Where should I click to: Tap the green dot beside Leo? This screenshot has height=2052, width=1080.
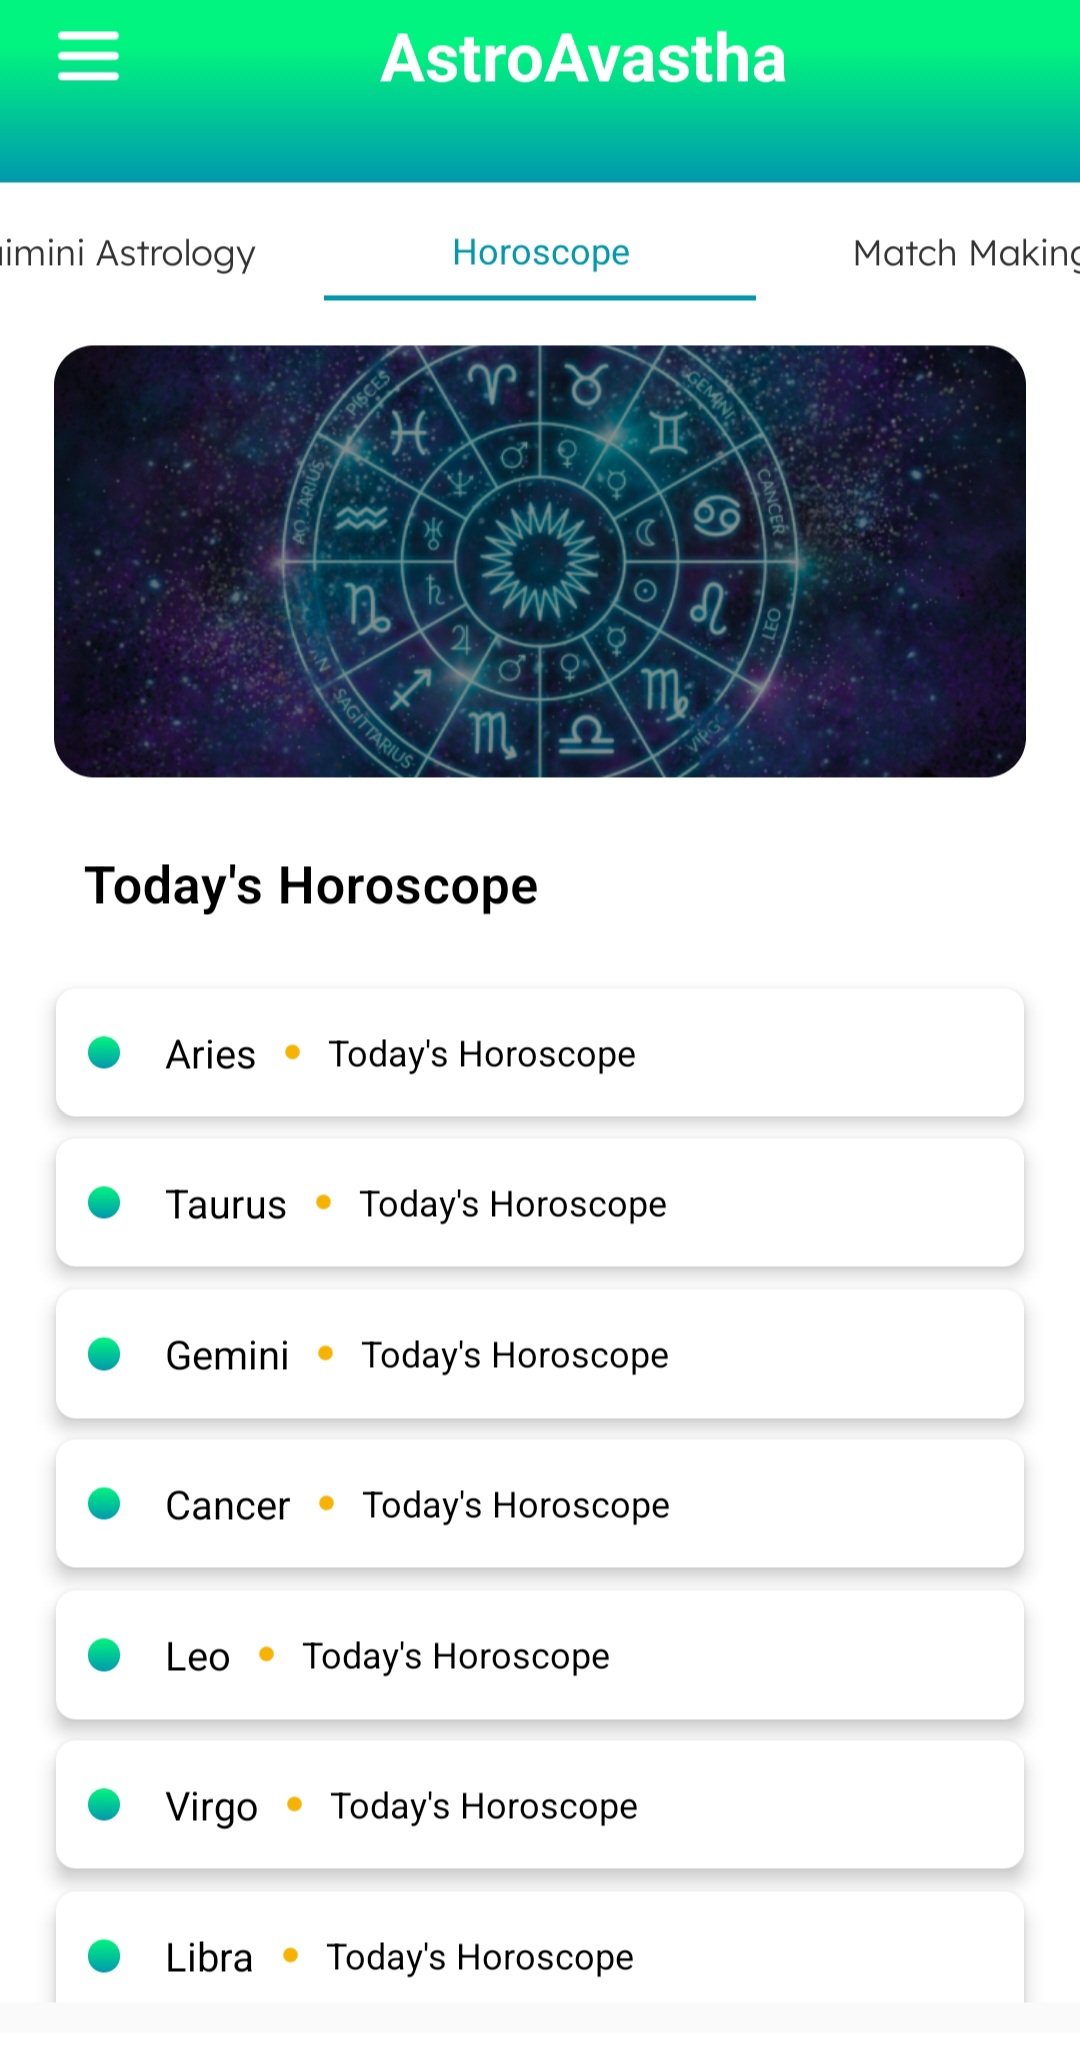[x=104, y=1655]
